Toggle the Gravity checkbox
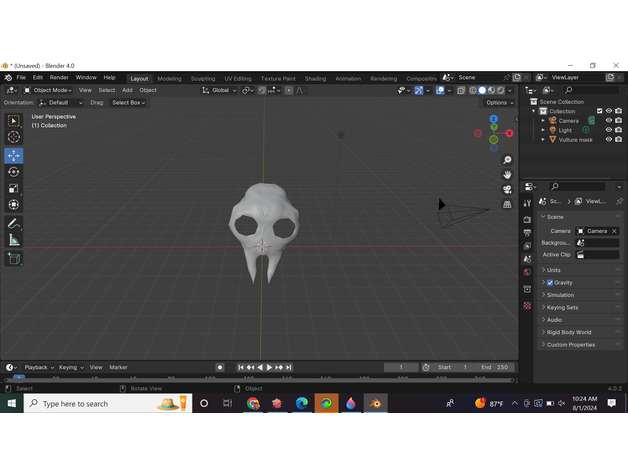This screenshot has height=472, width=628. point(550,283)
